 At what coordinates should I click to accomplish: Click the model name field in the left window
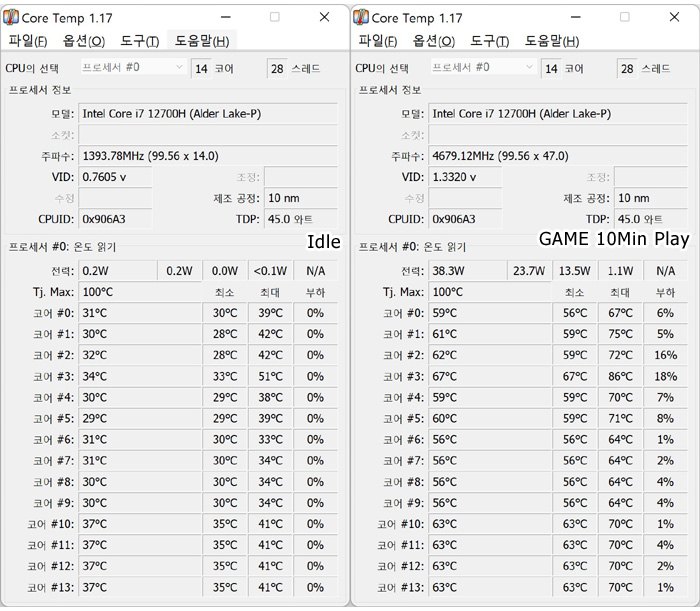point(207,114)
